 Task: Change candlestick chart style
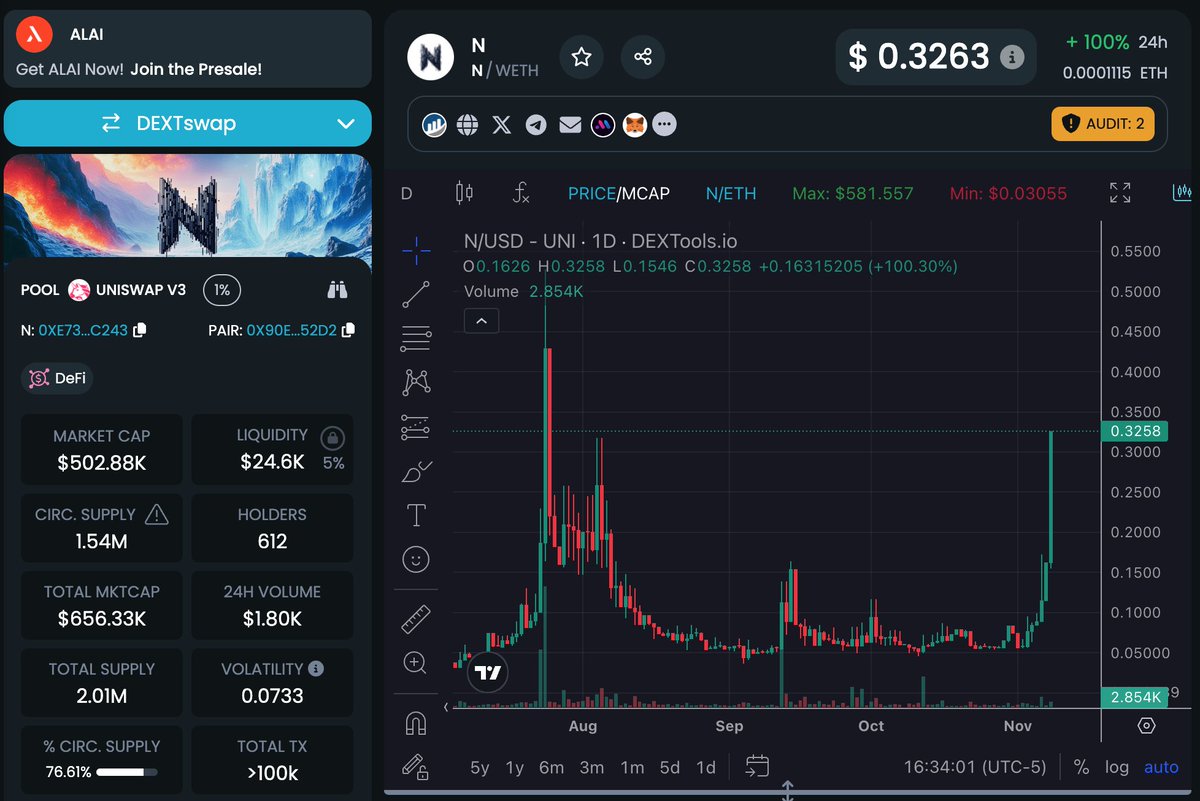pyautogui.click(x=463, y=193)
